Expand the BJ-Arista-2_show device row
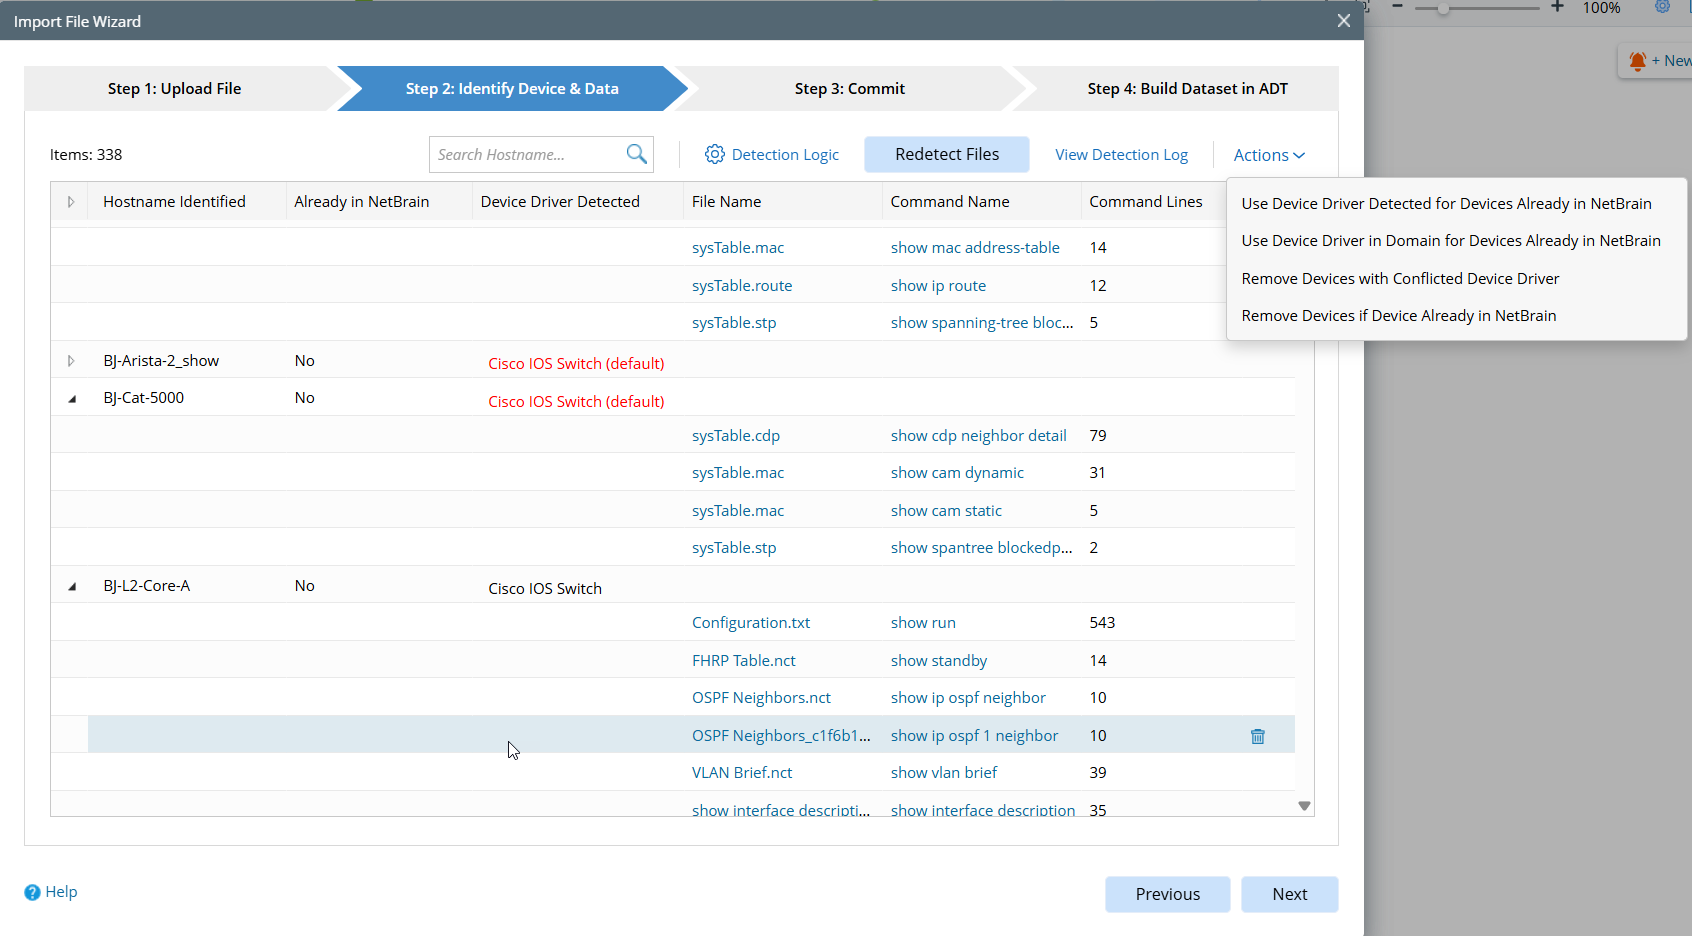Image resolution: width=1692 pixels, height=936 pixels. click(x=71, y=361)
